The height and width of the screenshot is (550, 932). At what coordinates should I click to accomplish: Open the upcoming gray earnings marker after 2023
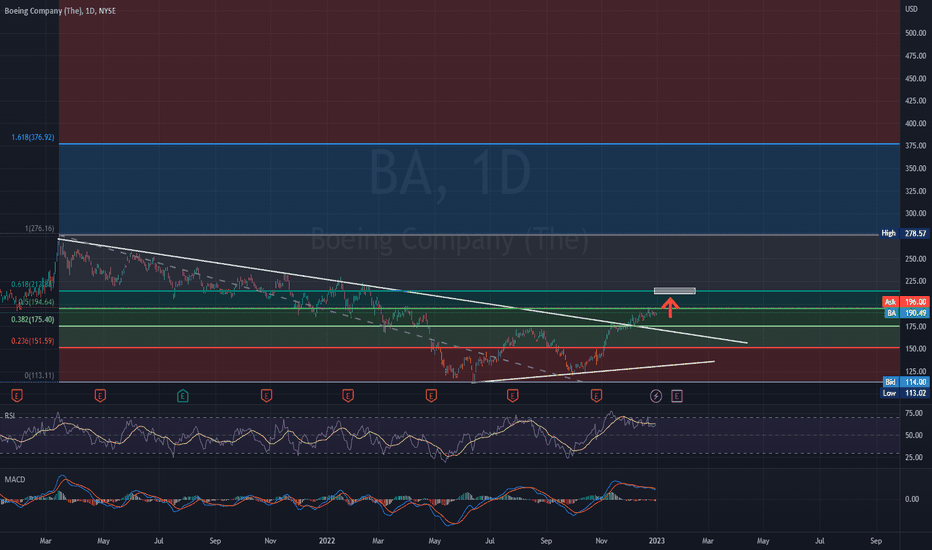pyautogui.click(x=676, y=396)
